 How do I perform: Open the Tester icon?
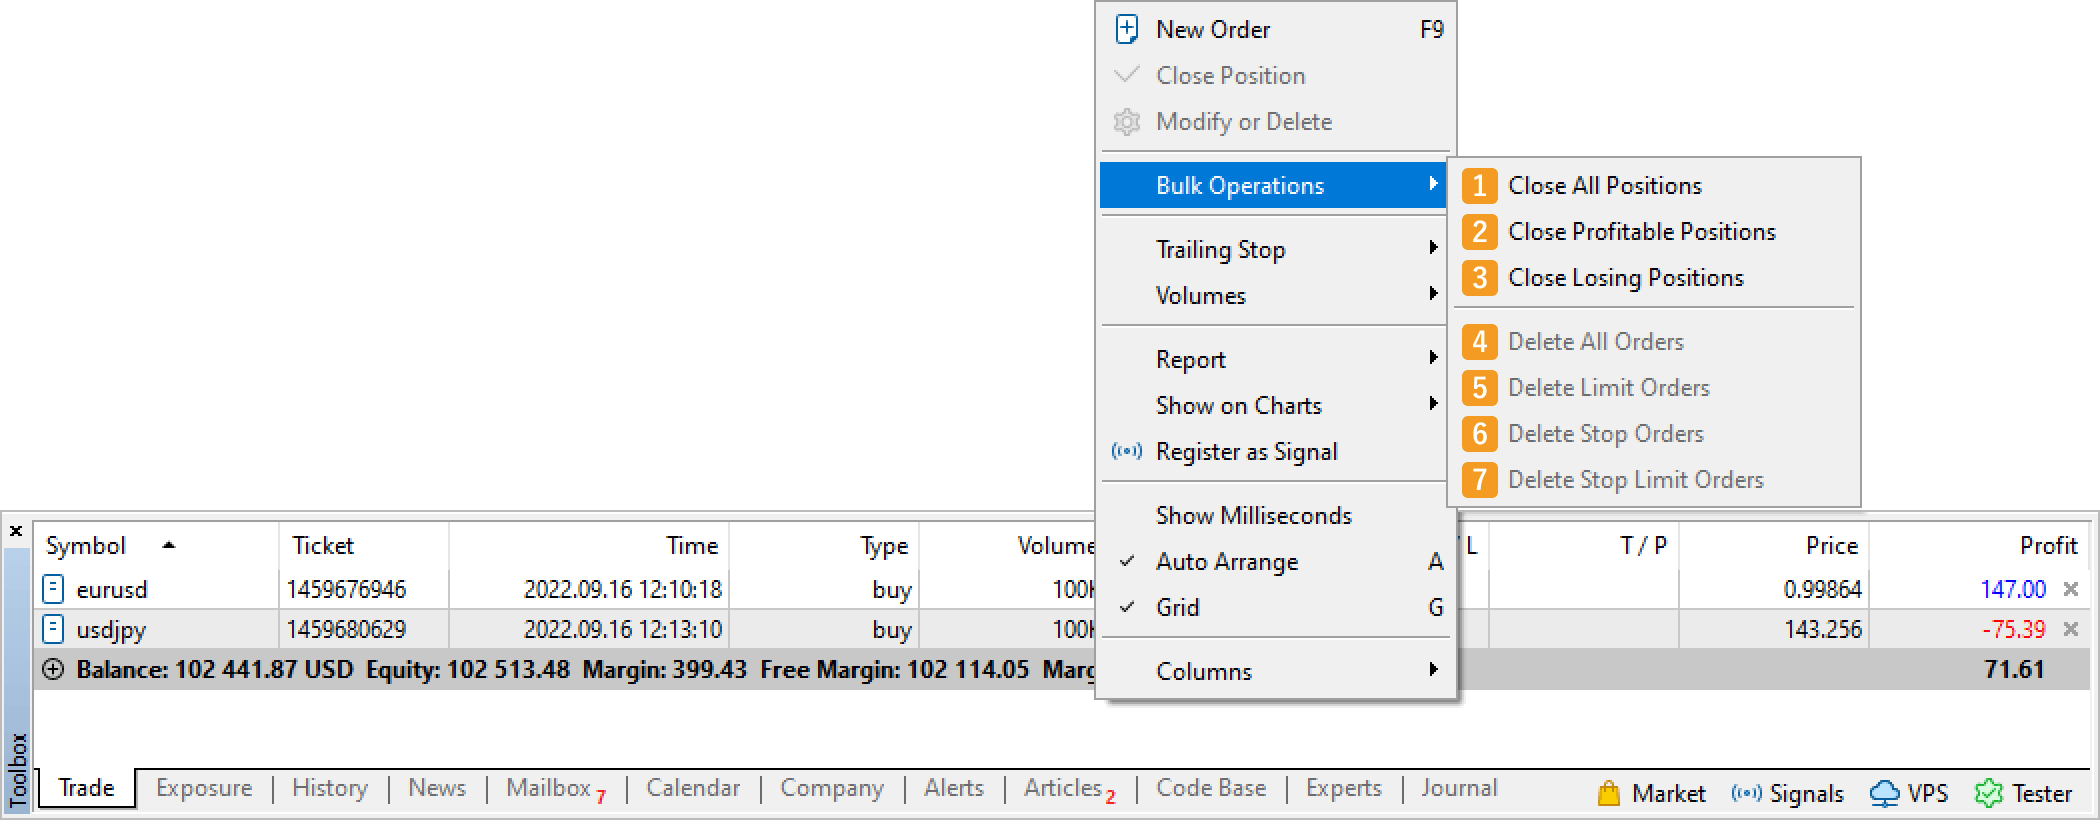[1989, 793]
